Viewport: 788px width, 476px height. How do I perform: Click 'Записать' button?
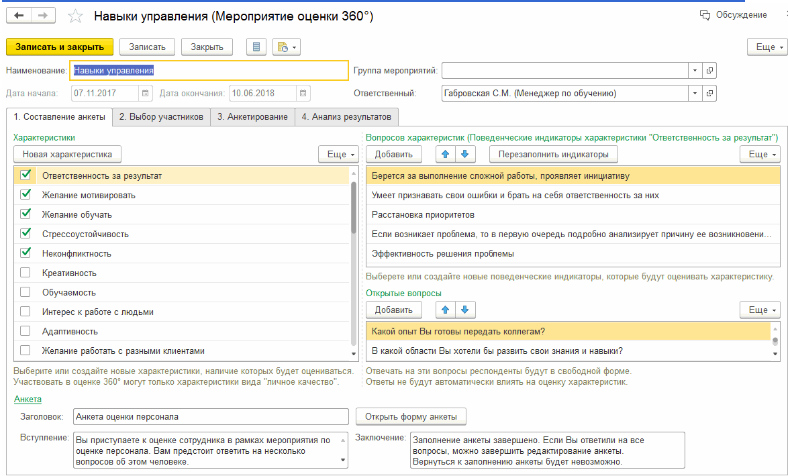tap(147, 47)
